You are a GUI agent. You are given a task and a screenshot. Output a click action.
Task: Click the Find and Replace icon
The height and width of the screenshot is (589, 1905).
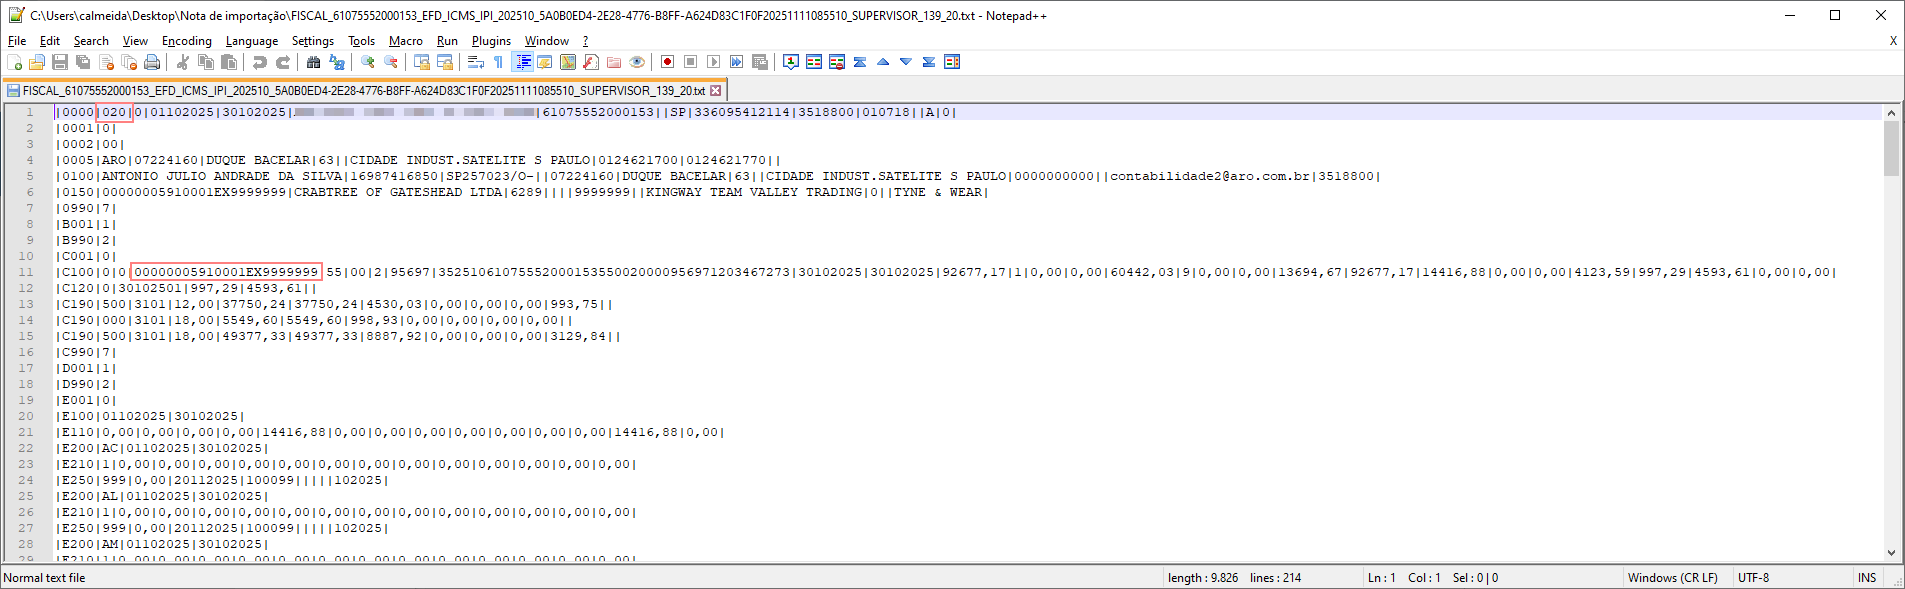pyautogui.click(x=337, y=62)
